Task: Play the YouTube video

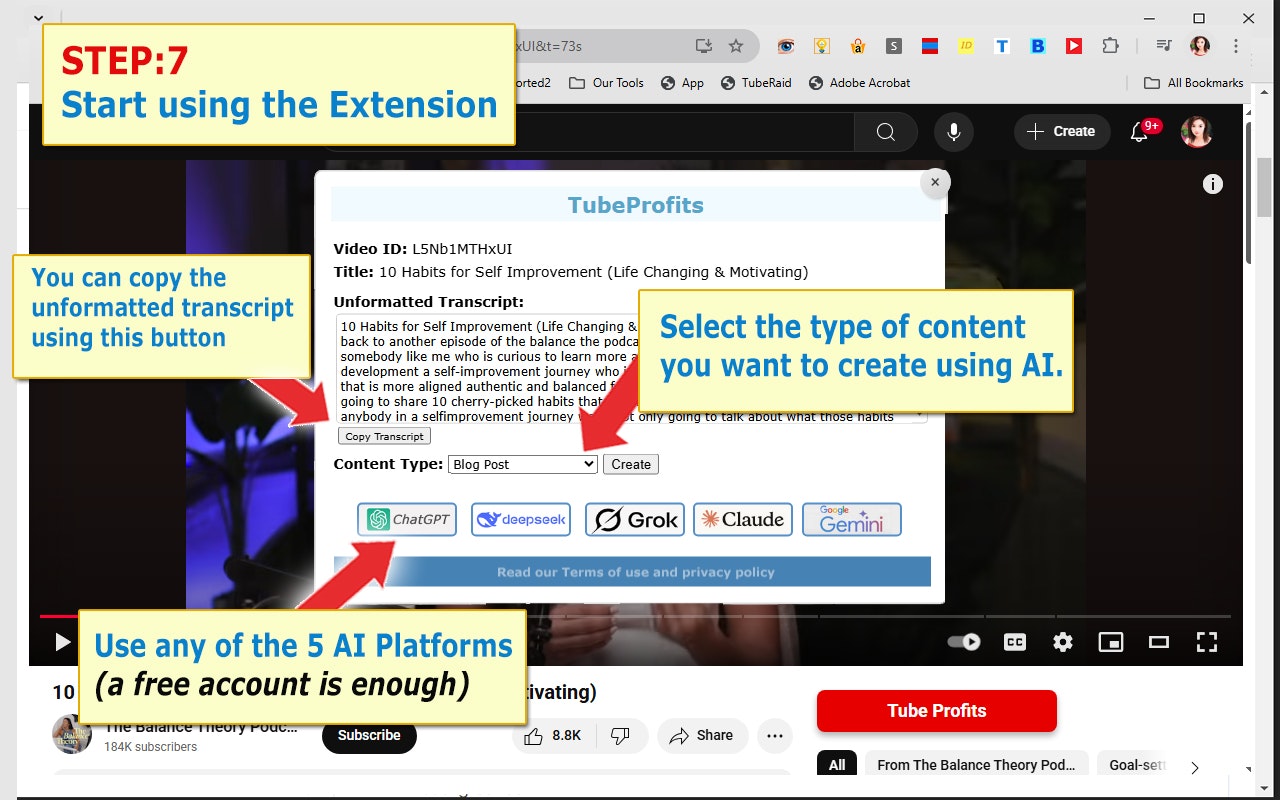Action: click(x=62, y=642)
